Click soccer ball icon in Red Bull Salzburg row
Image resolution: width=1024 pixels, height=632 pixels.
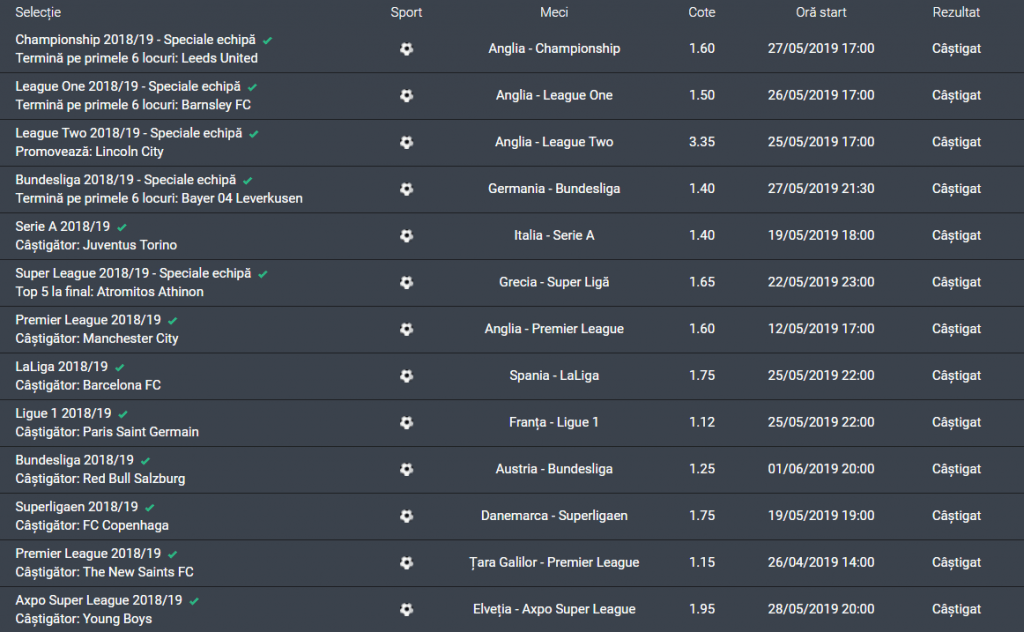(x=406, y=469)
